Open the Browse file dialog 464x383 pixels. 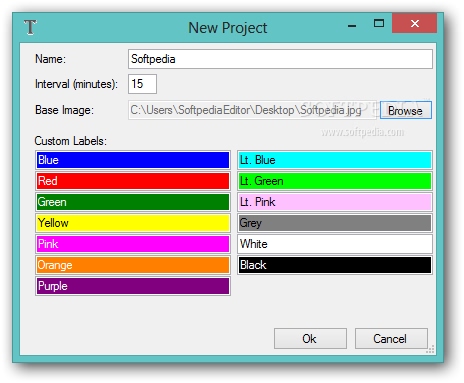(406, 110)
